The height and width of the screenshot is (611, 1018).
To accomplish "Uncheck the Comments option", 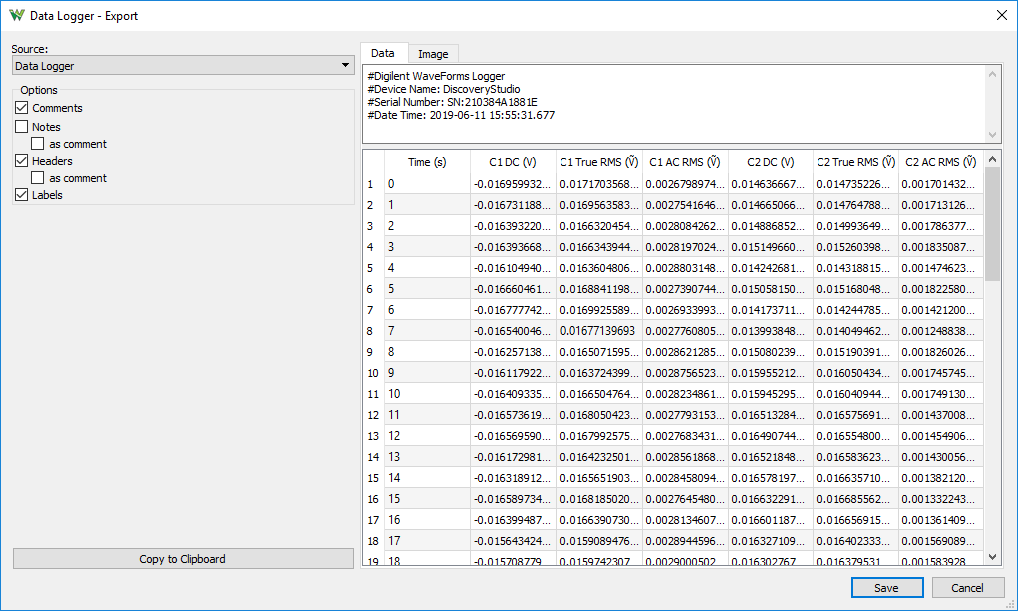I will [x=21, y=108].
